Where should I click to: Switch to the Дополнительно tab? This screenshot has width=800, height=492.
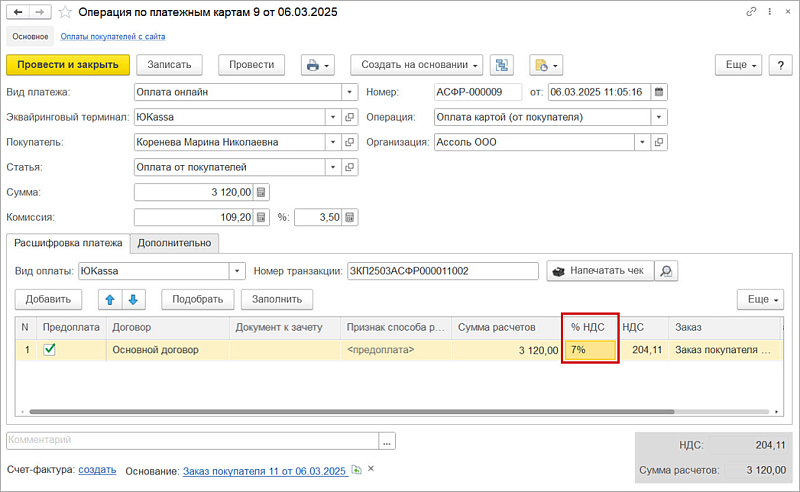click(x=174, y=243)
